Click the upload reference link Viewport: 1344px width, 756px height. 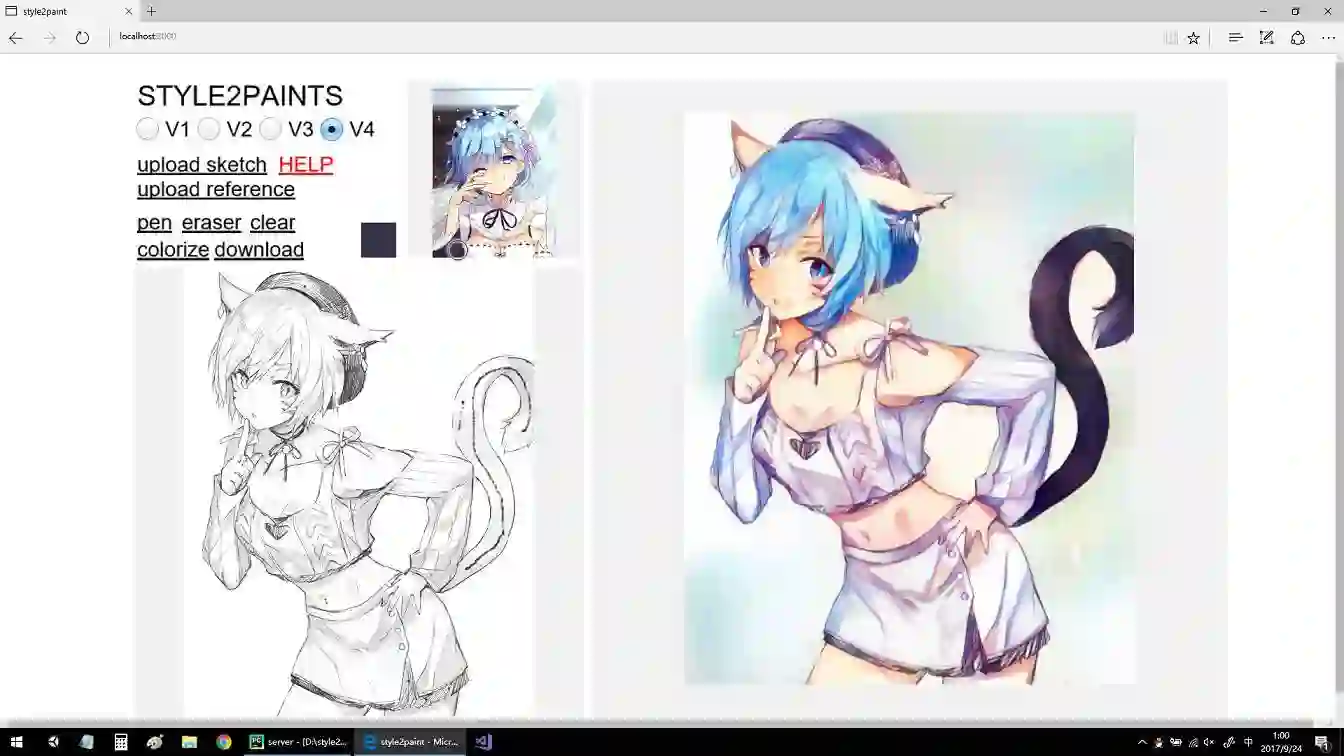pyautogui.click(x=216, y=190)
